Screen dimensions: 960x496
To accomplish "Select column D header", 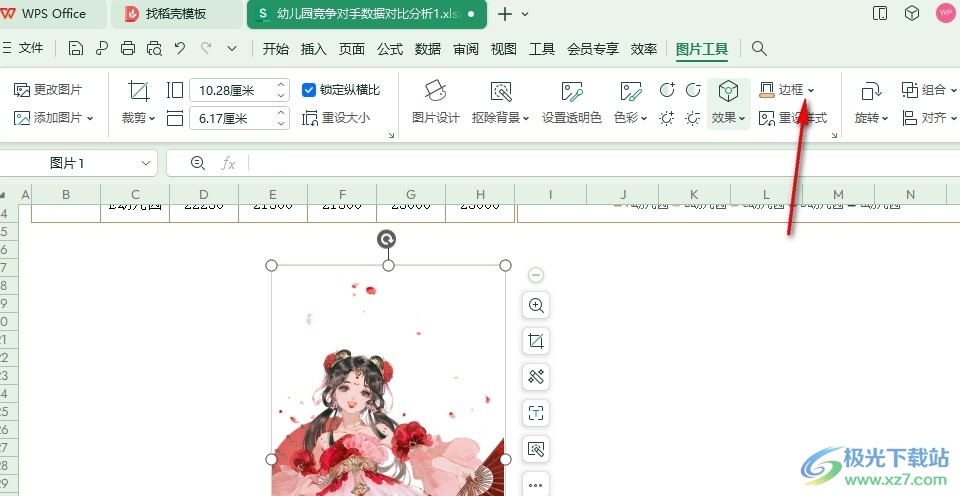I will 204,194.
